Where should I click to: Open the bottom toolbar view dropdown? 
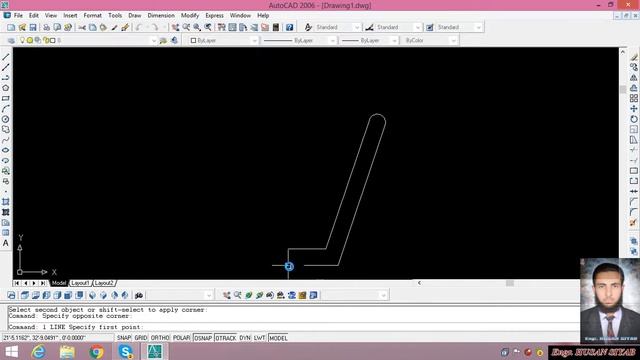coord(209,295)
